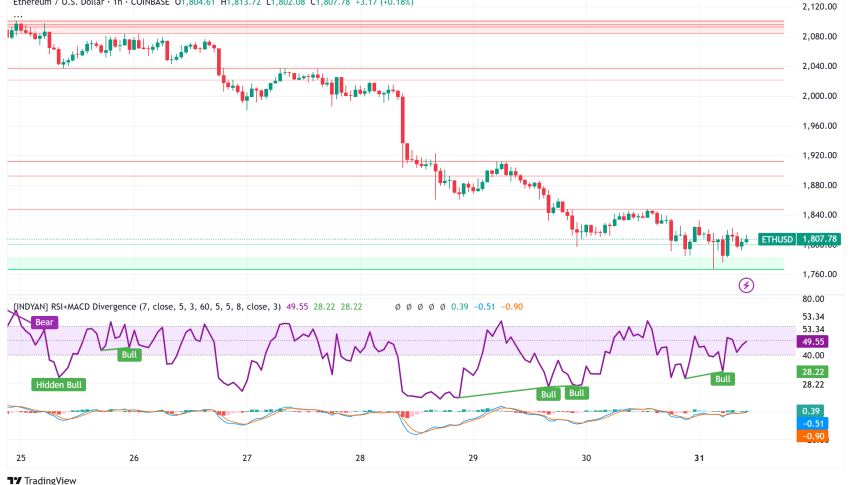Click the blue −0.51 tag on MACD axis
852x485 pixels.
coord(813,424)
